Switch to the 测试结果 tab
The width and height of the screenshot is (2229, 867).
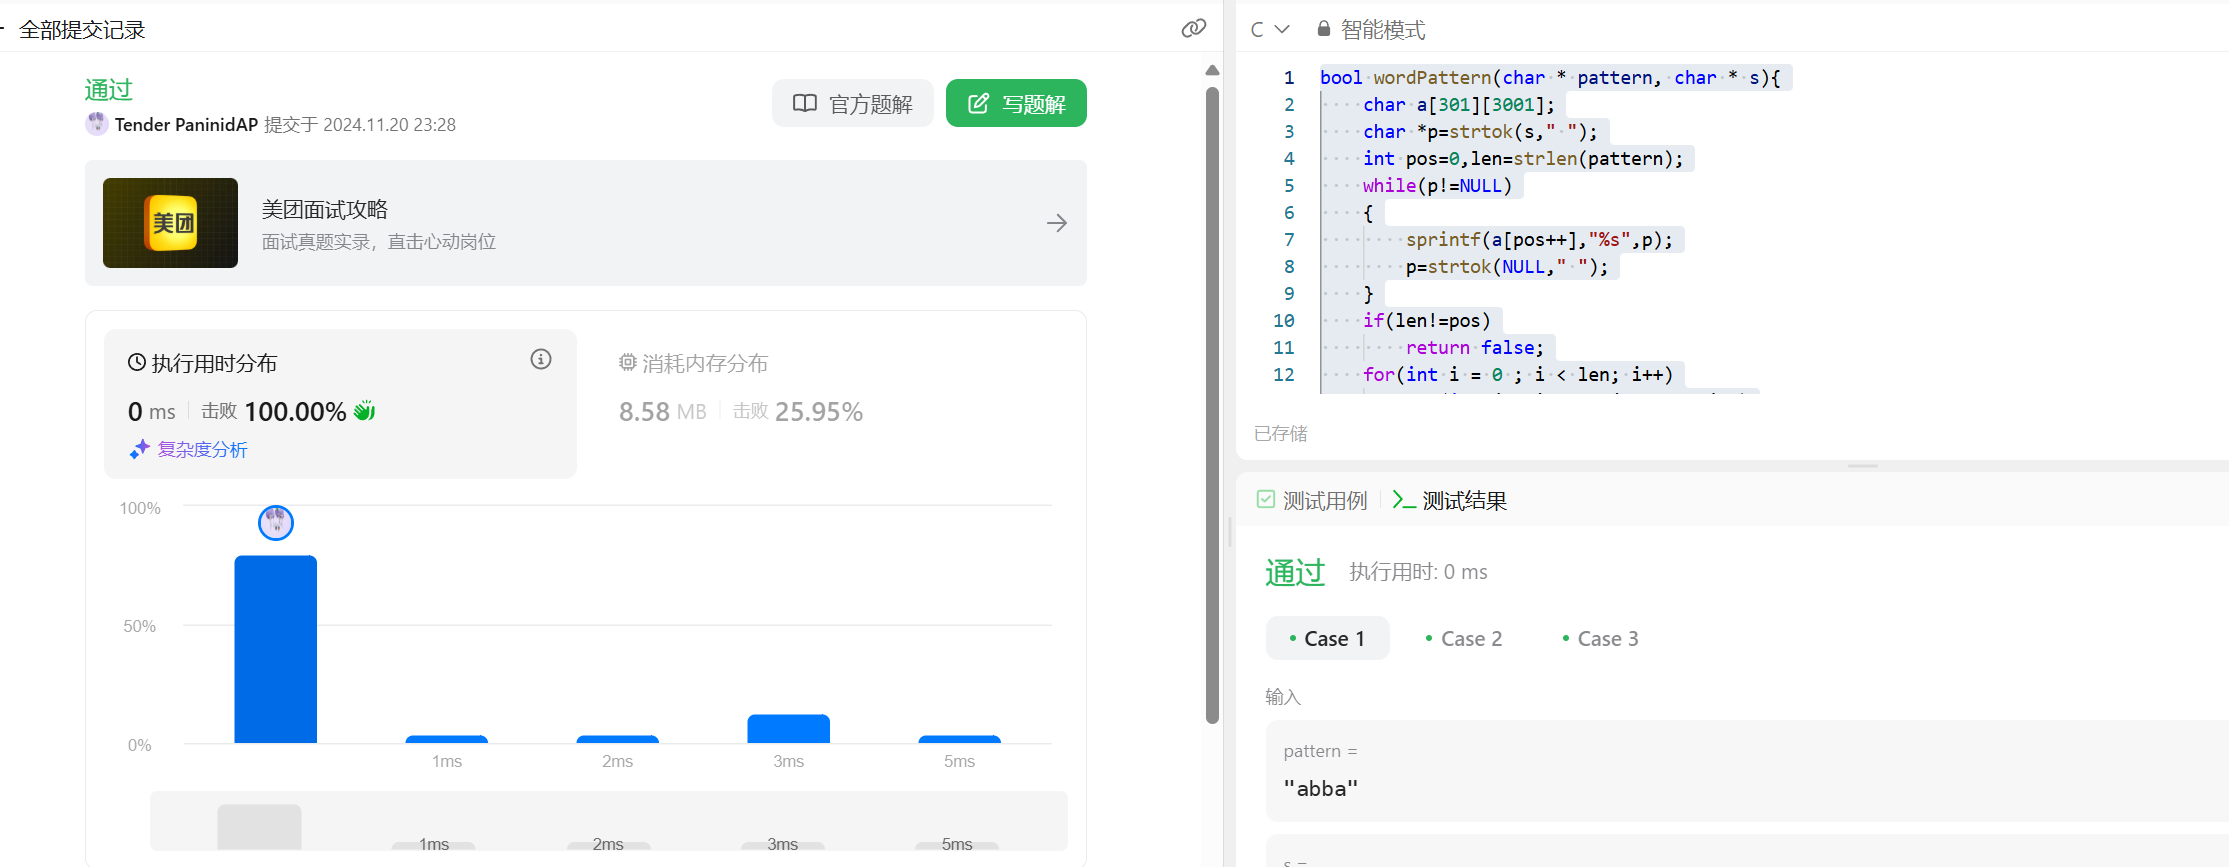(1450, 500)
